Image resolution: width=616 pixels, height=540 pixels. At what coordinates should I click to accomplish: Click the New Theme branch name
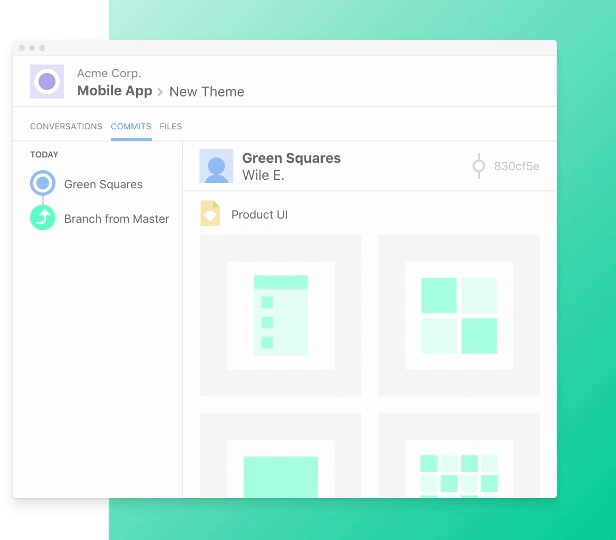[207, 92]
